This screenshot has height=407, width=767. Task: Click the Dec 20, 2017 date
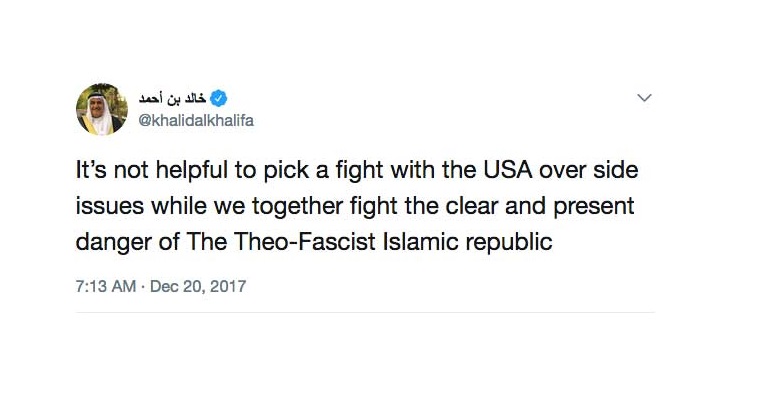click(198, 286)
